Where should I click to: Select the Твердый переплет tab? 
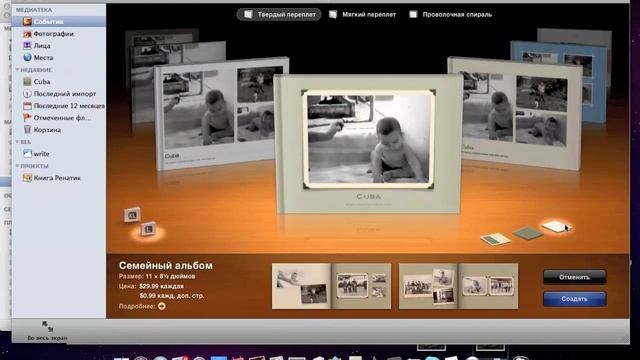coord(279,14)
